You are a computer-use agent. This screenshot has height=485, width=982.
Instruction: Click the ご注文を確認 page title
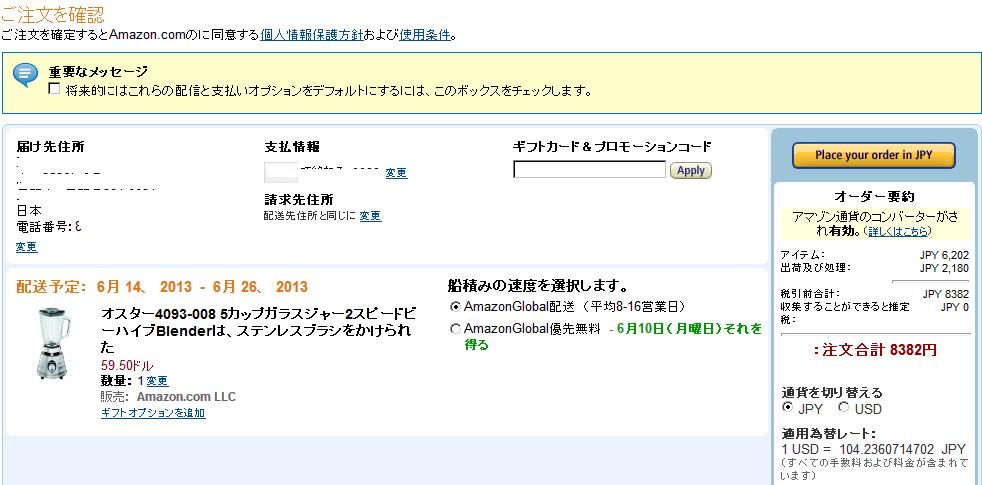pos(53,14)
